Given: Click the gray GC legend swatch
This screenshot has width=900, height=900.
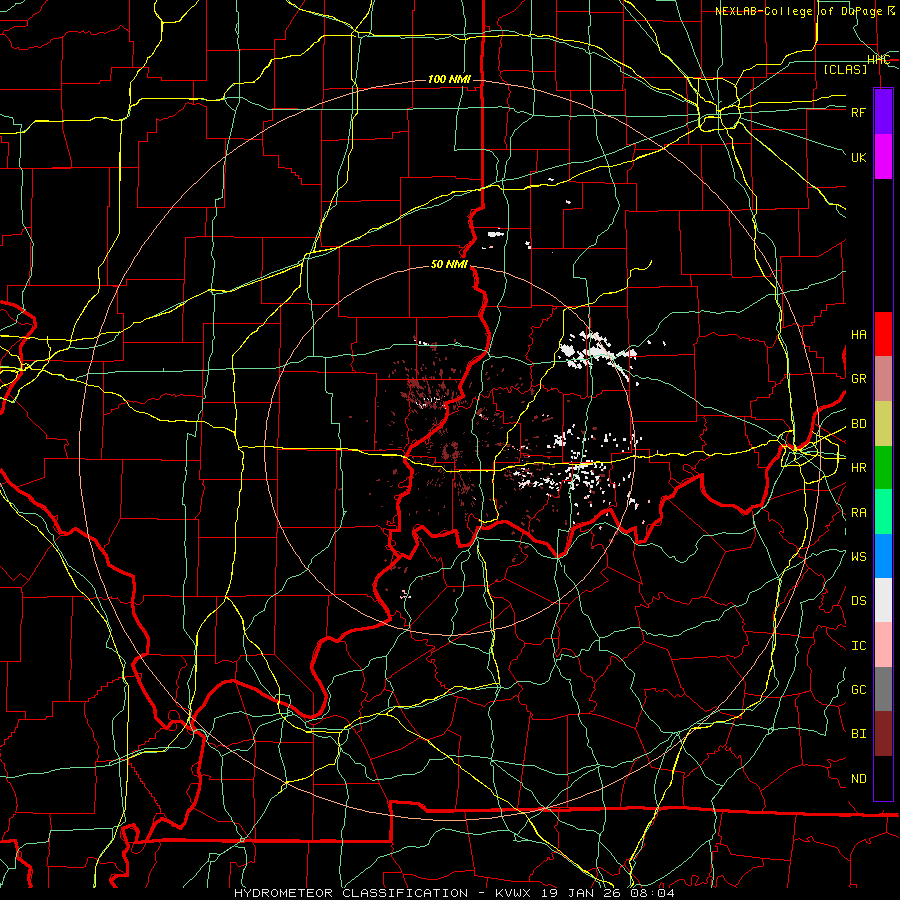Looking at the screenshot, I should coord(883,689).
